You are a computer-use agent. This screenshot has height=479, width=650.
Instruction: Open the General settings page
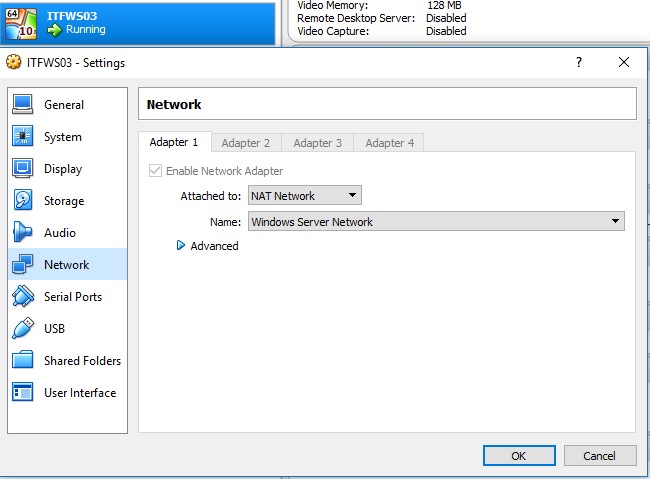point(67,105)
